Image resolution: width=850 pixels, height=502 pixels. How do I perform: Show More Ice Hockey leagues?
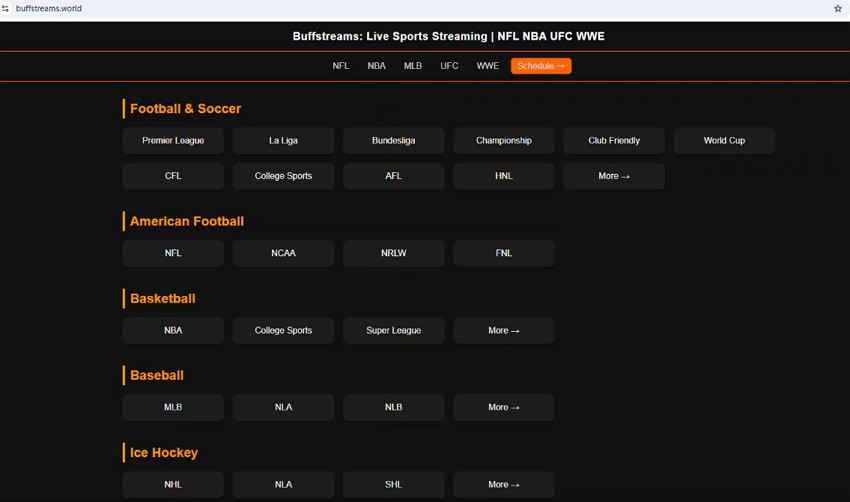coord(504,485)
